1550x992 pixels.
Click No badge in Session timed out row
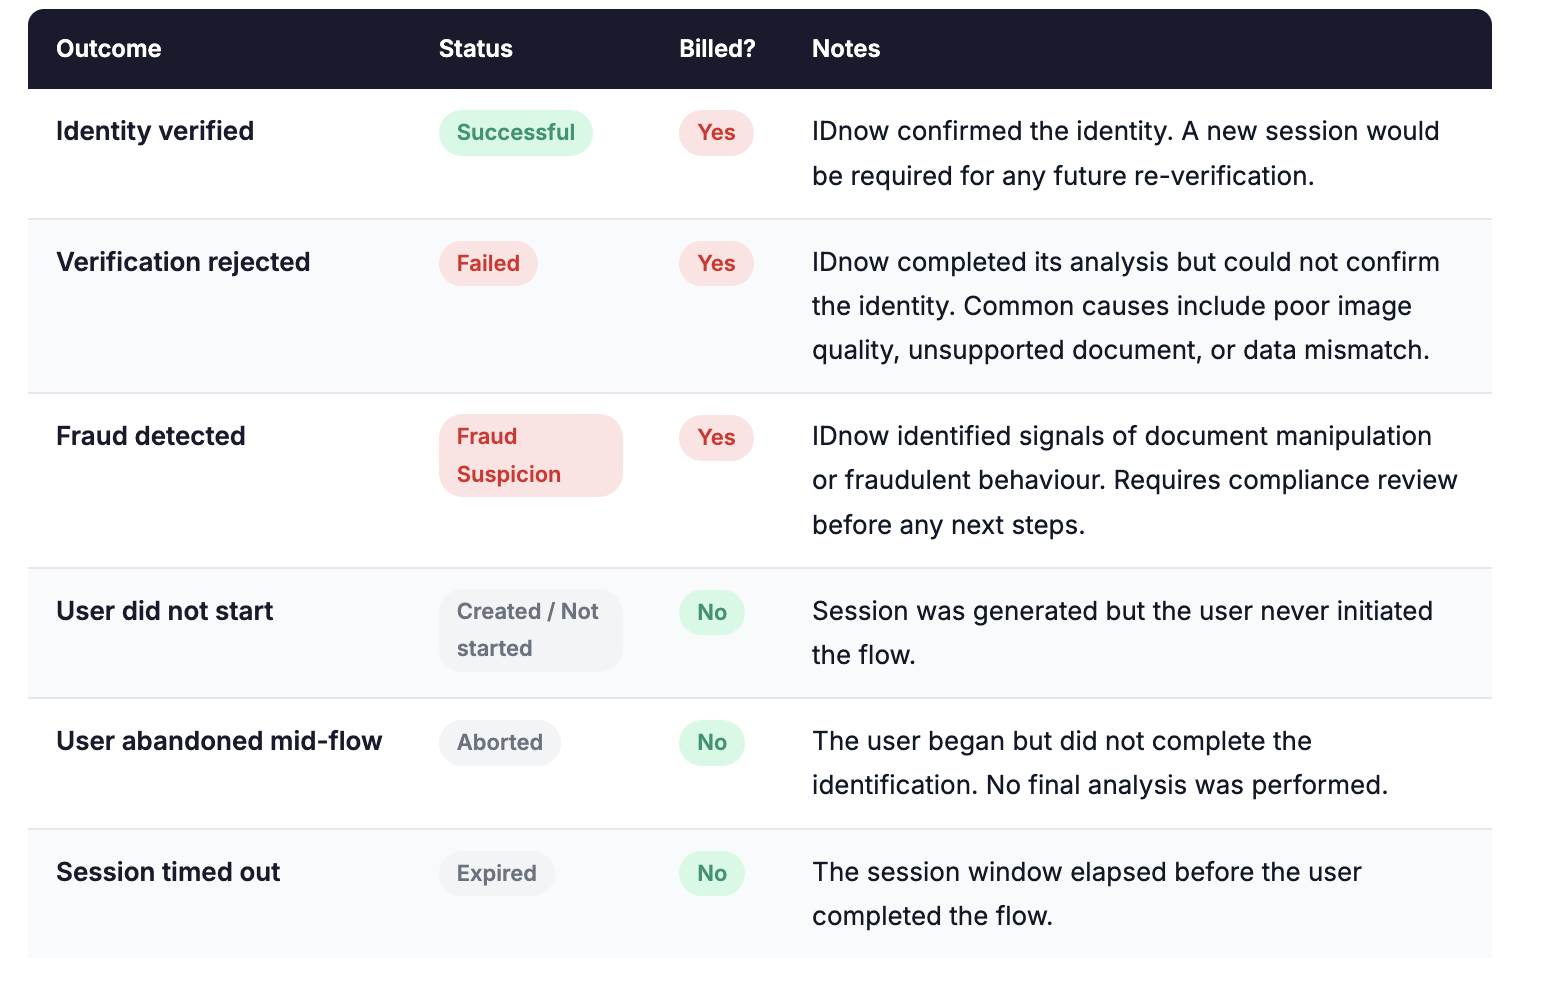pos(712,874)
